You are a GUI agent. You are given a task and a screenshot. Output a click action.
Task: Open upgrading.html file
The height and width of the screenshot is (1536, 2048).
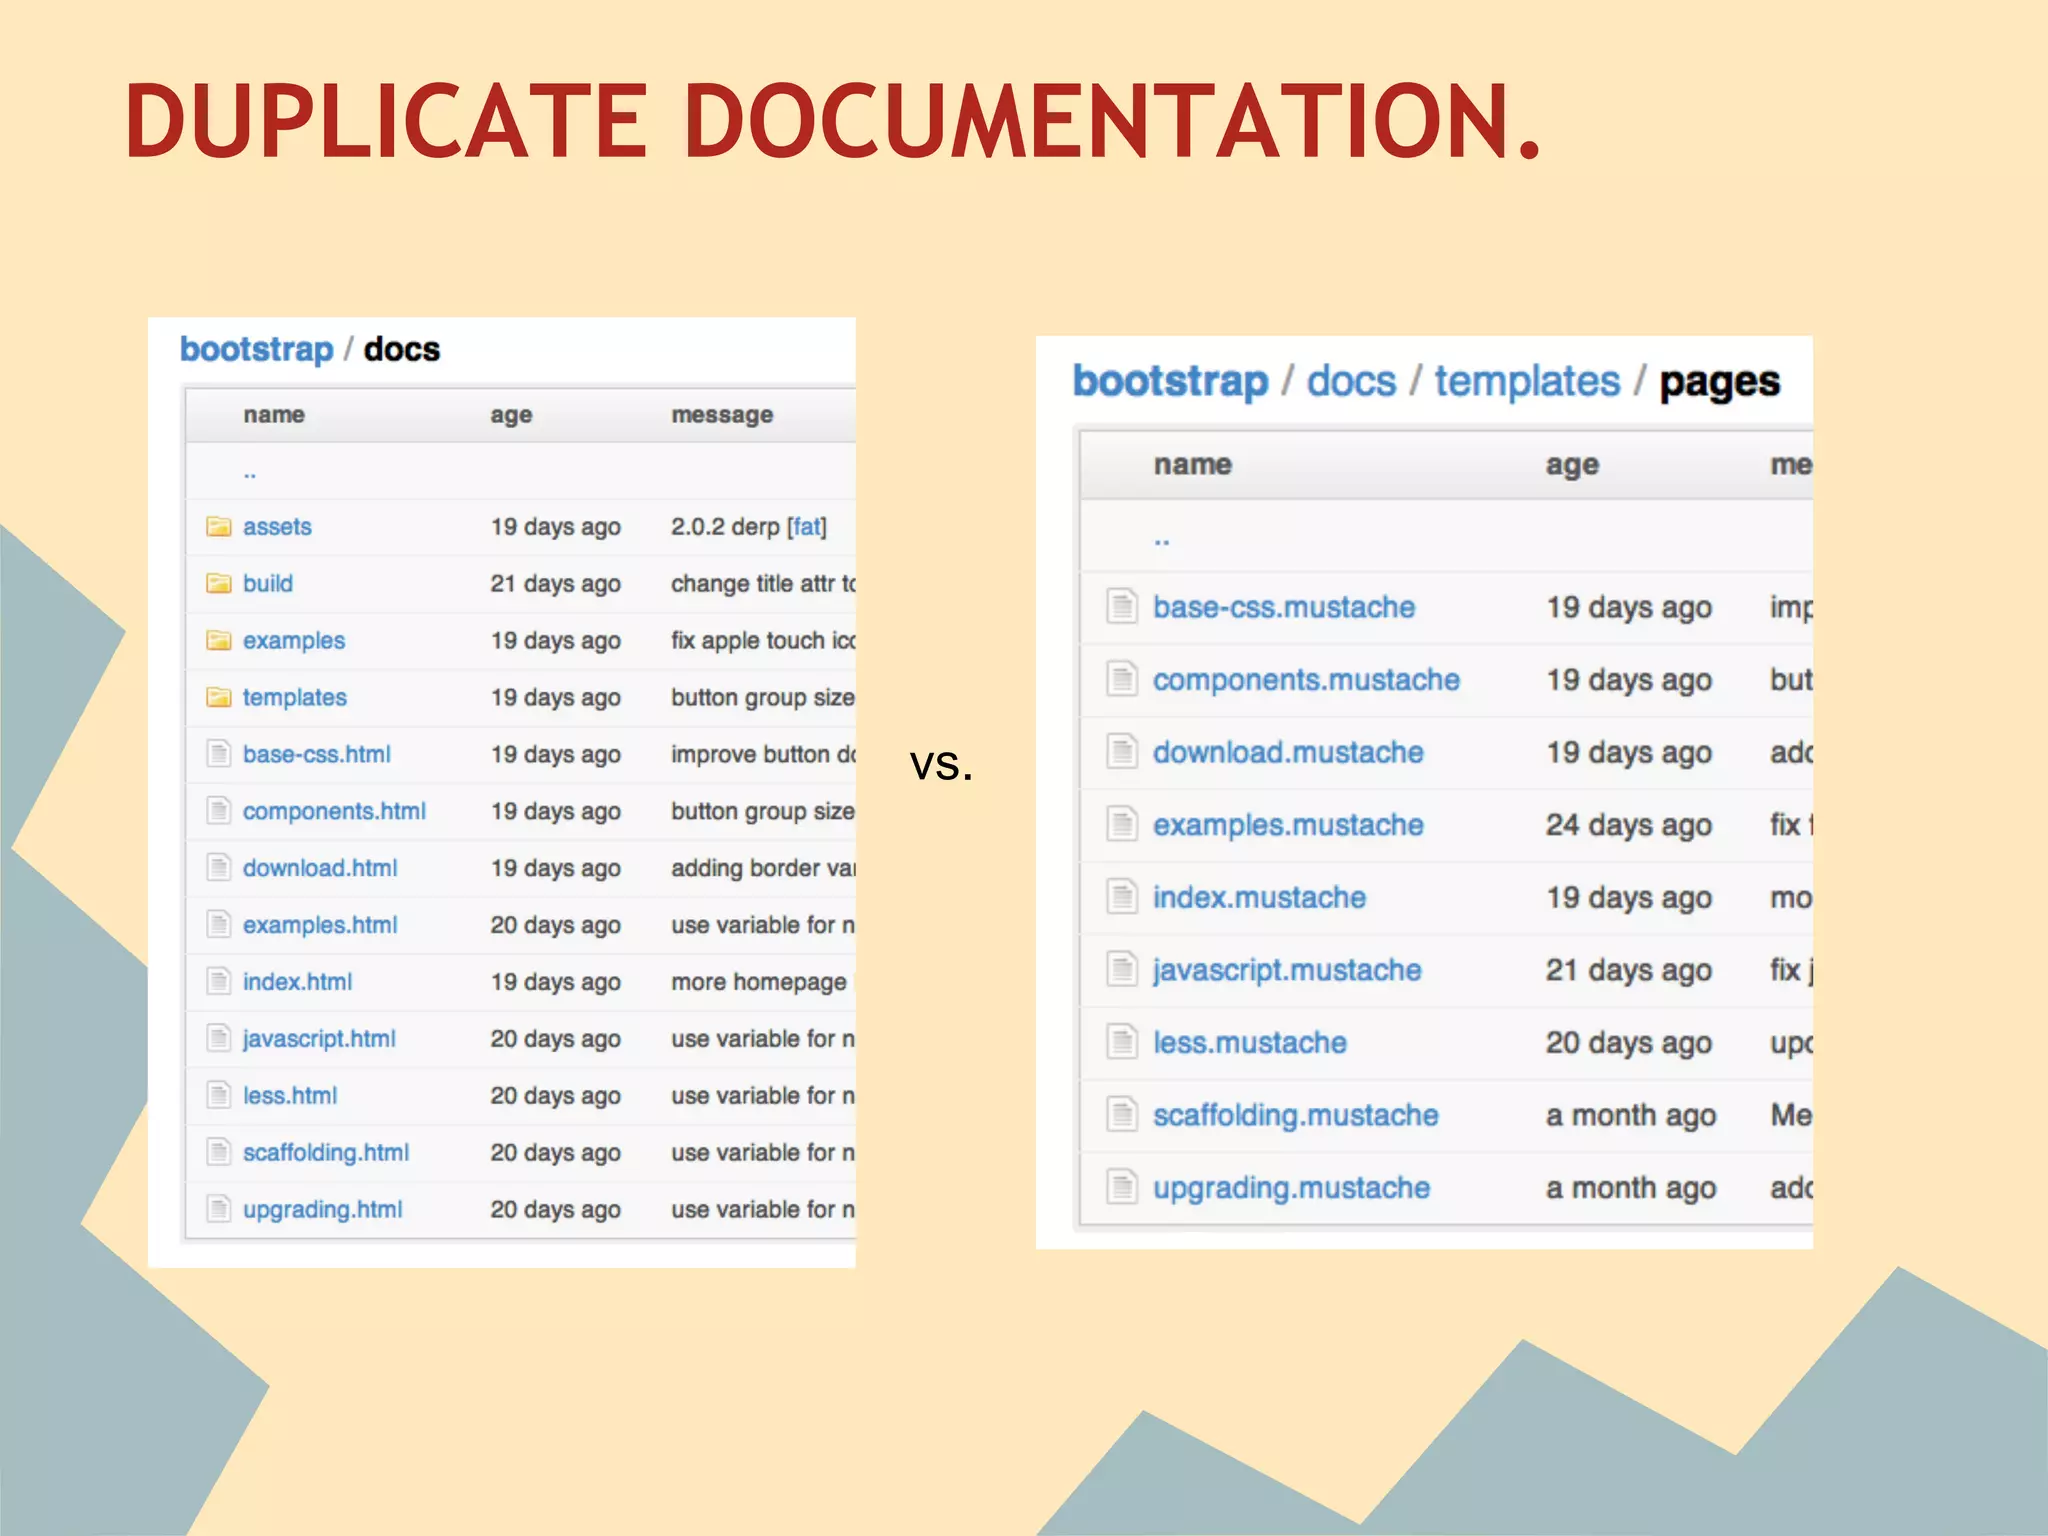[323, 1210]
